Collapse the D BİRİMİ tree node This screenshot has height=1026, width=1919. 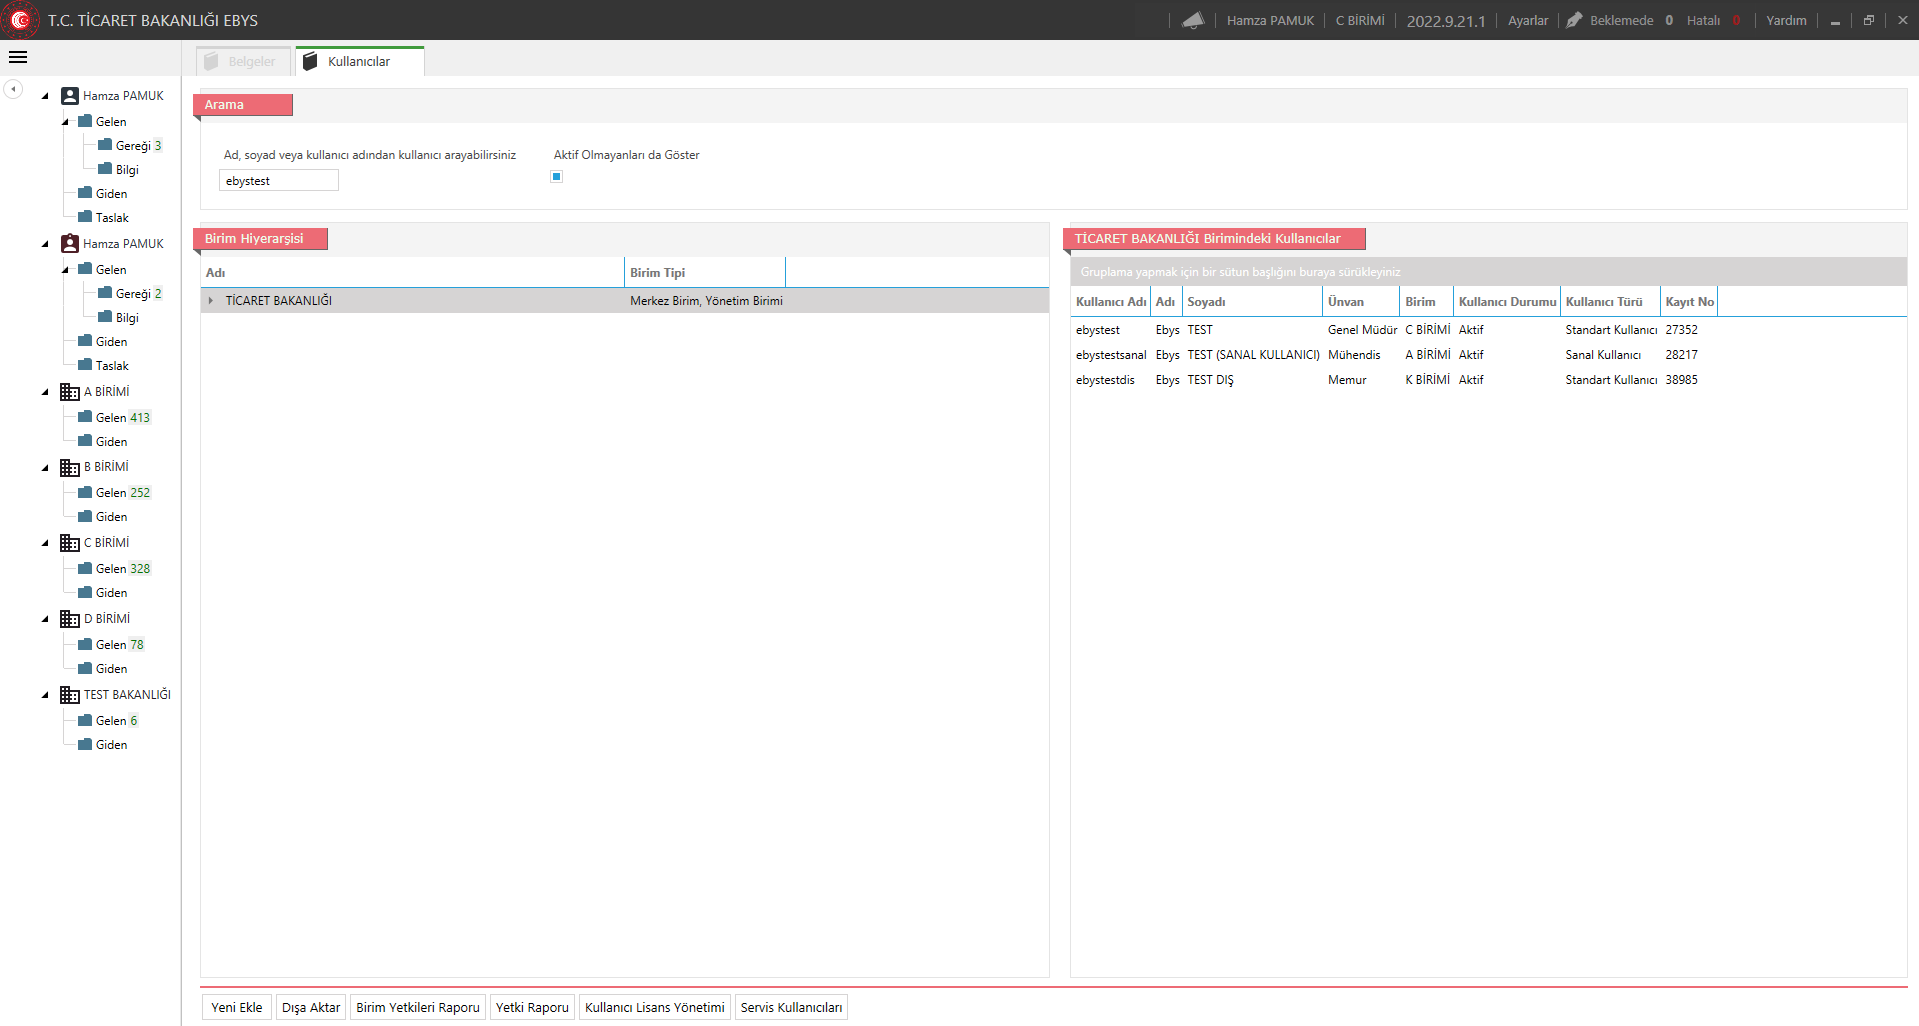click(x=45, y=619)
